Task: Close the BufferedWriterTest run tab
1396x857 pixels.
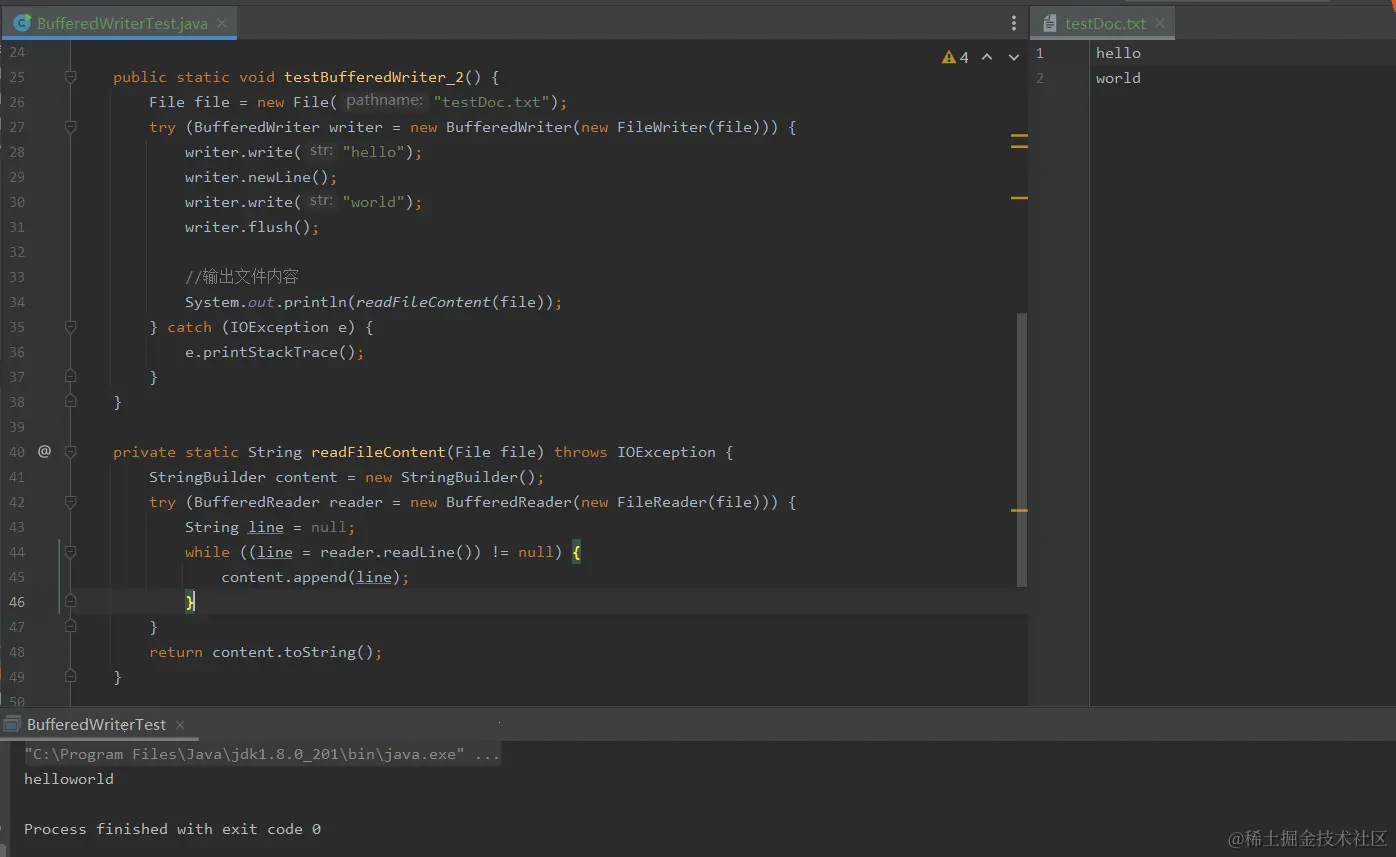Action: (180, 725)
